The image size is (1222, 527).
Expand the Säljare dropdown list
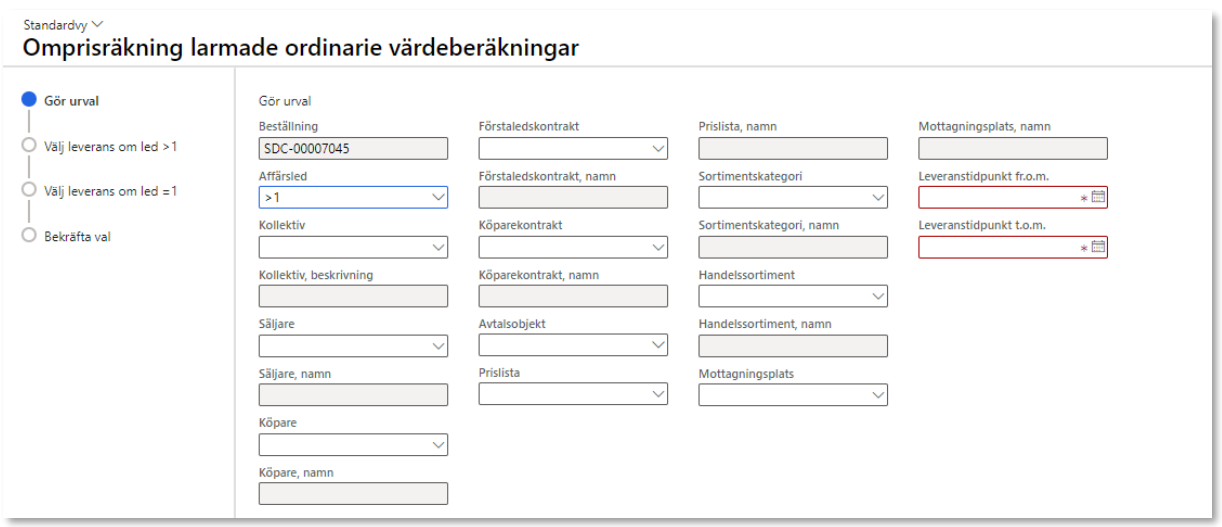[438, 346]
